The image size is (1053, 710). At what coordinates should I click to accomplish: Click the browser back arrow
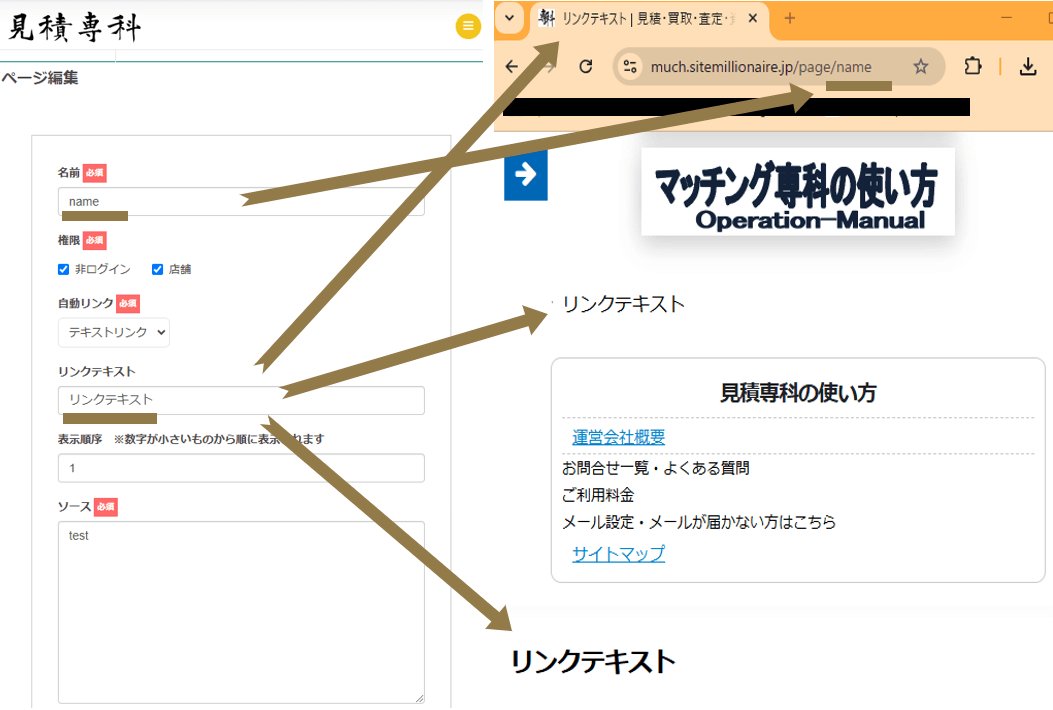coord(512,66)
